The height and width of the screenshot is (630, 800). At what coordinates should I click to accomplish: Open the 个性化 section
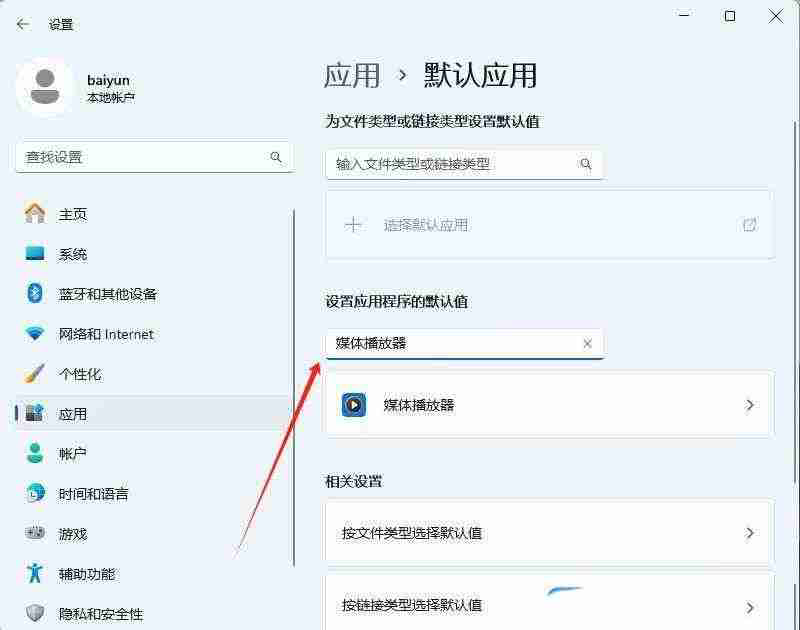click(153, 374)
